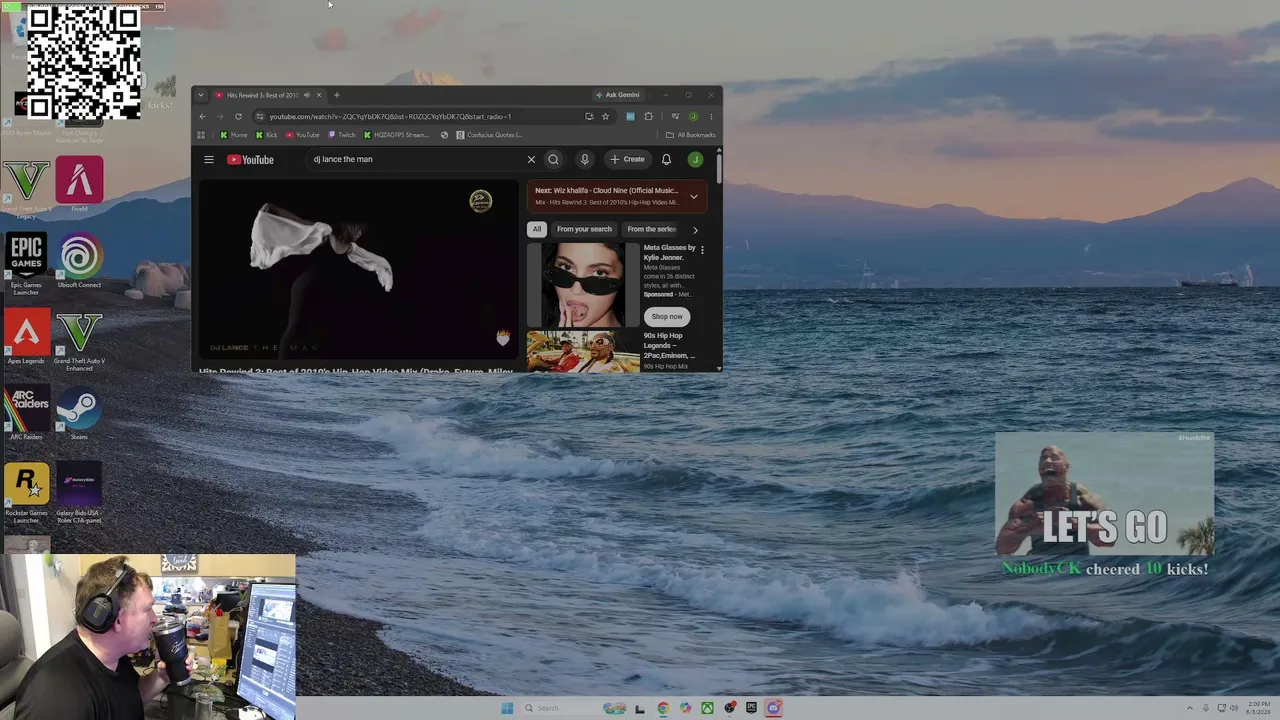Select the Grand Theft Auto V Enhanced shortcut
This screenshot has width=1280, height=720.
(x=79, y=341)
